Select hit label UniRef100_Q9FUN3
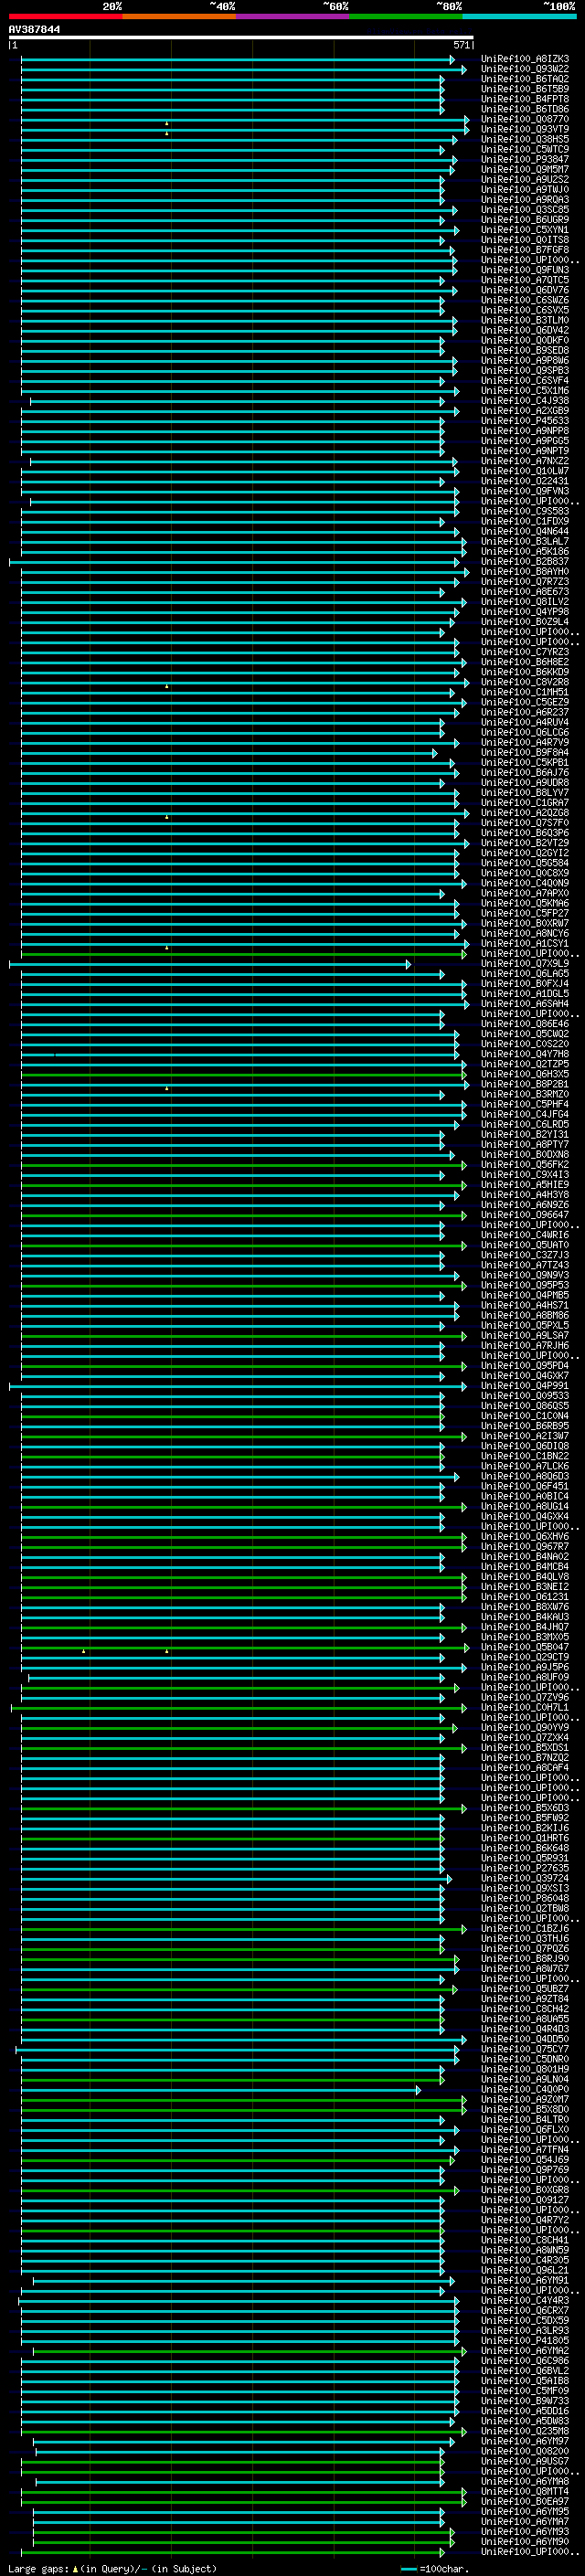 [x=525, y=270]
